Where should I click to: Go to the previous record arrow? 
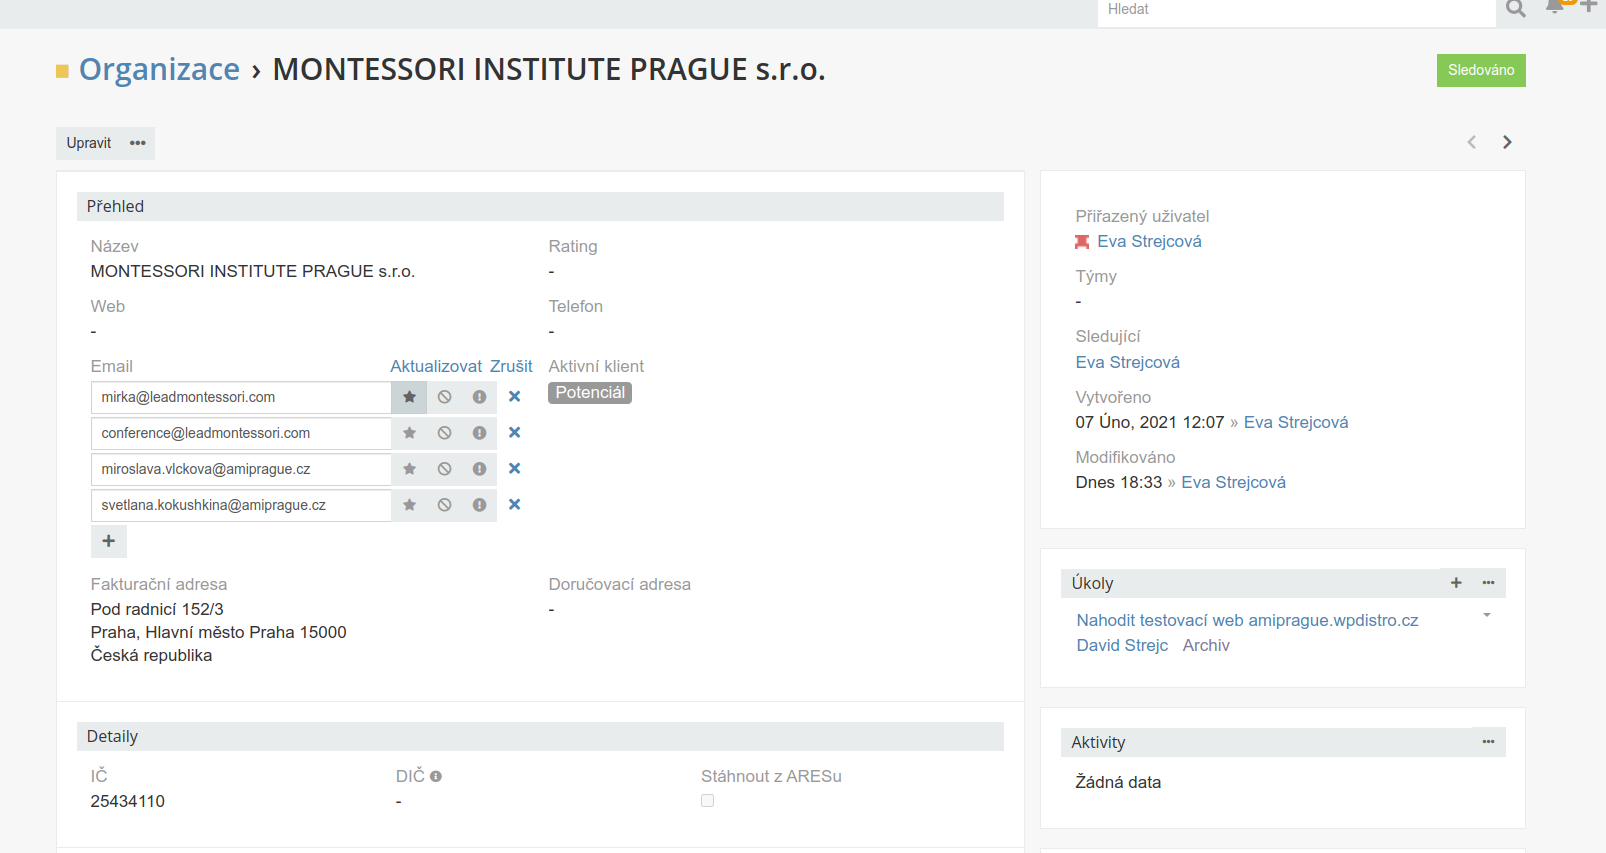coord(1471,142)
